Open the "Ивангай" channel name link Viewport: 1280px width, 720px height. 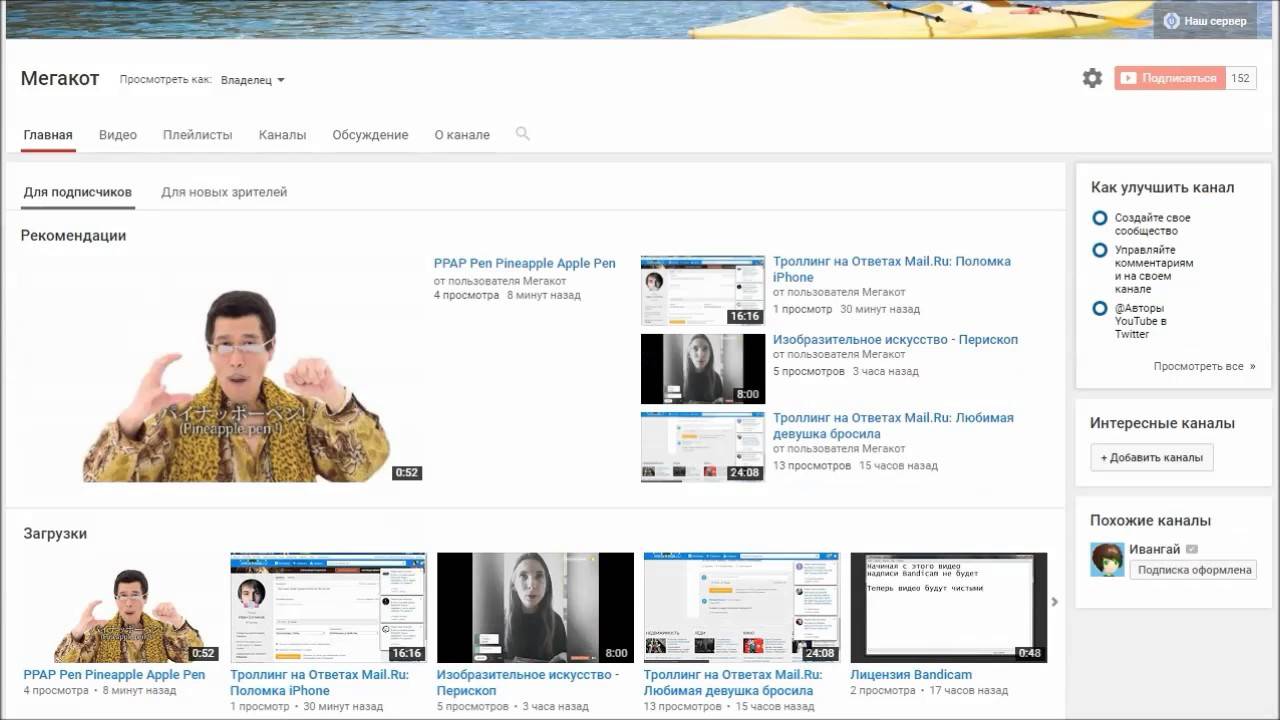click(1155, 549)
